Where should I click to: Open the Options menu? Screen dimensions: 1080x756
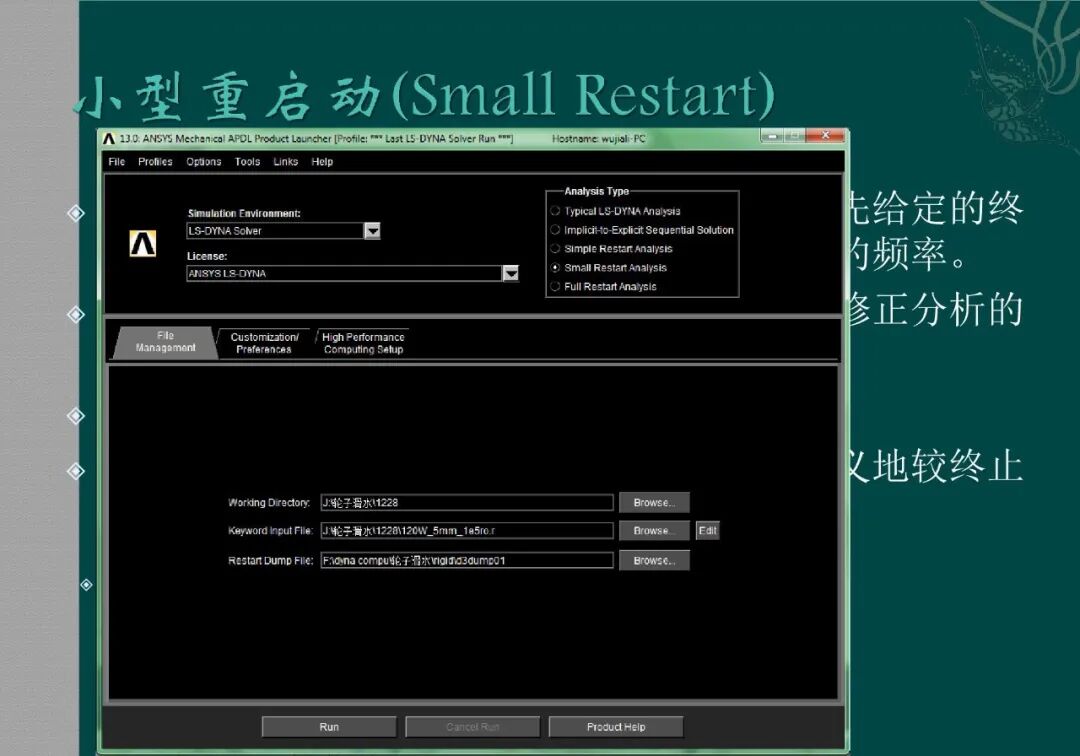(204, 162)
